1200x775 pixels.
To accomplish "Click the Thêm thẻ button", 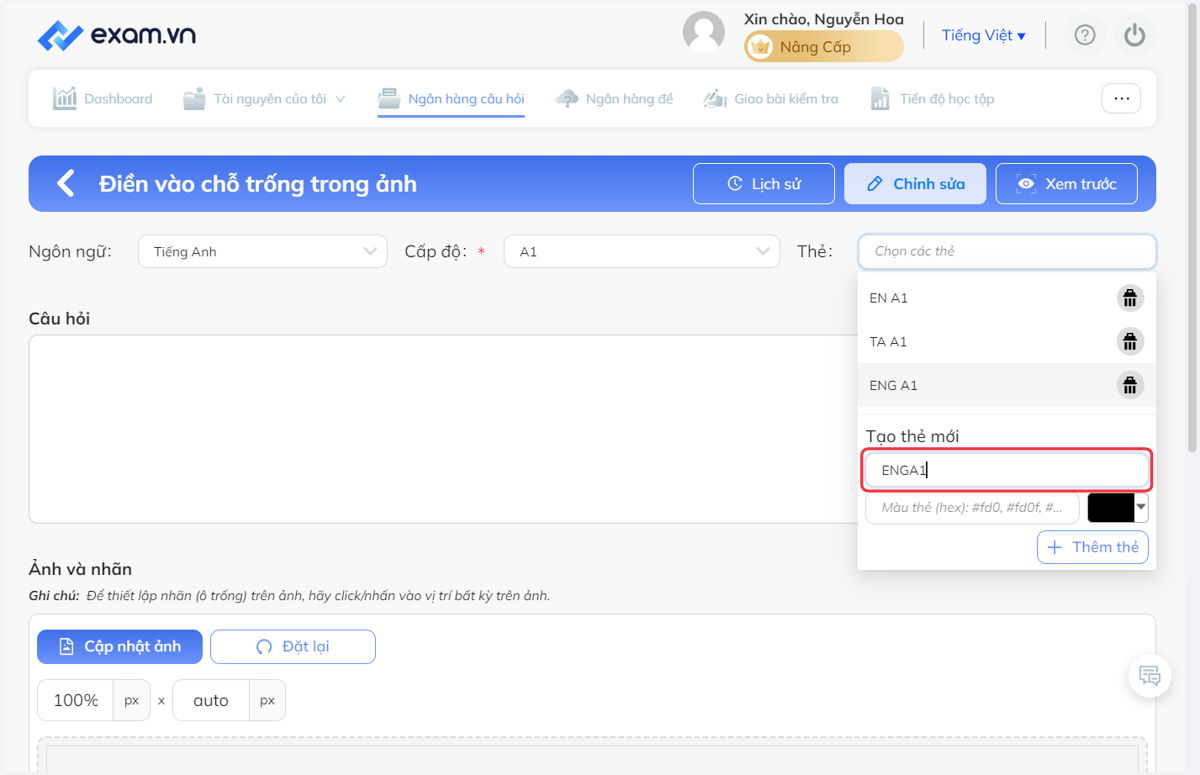I will point(1093,547).
